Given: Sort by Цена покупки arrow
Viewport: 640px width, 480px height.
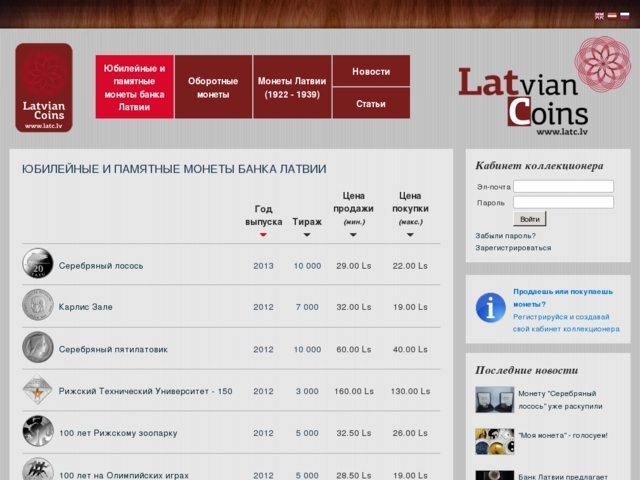Looking at the screenshot, I should click(410, 235).
